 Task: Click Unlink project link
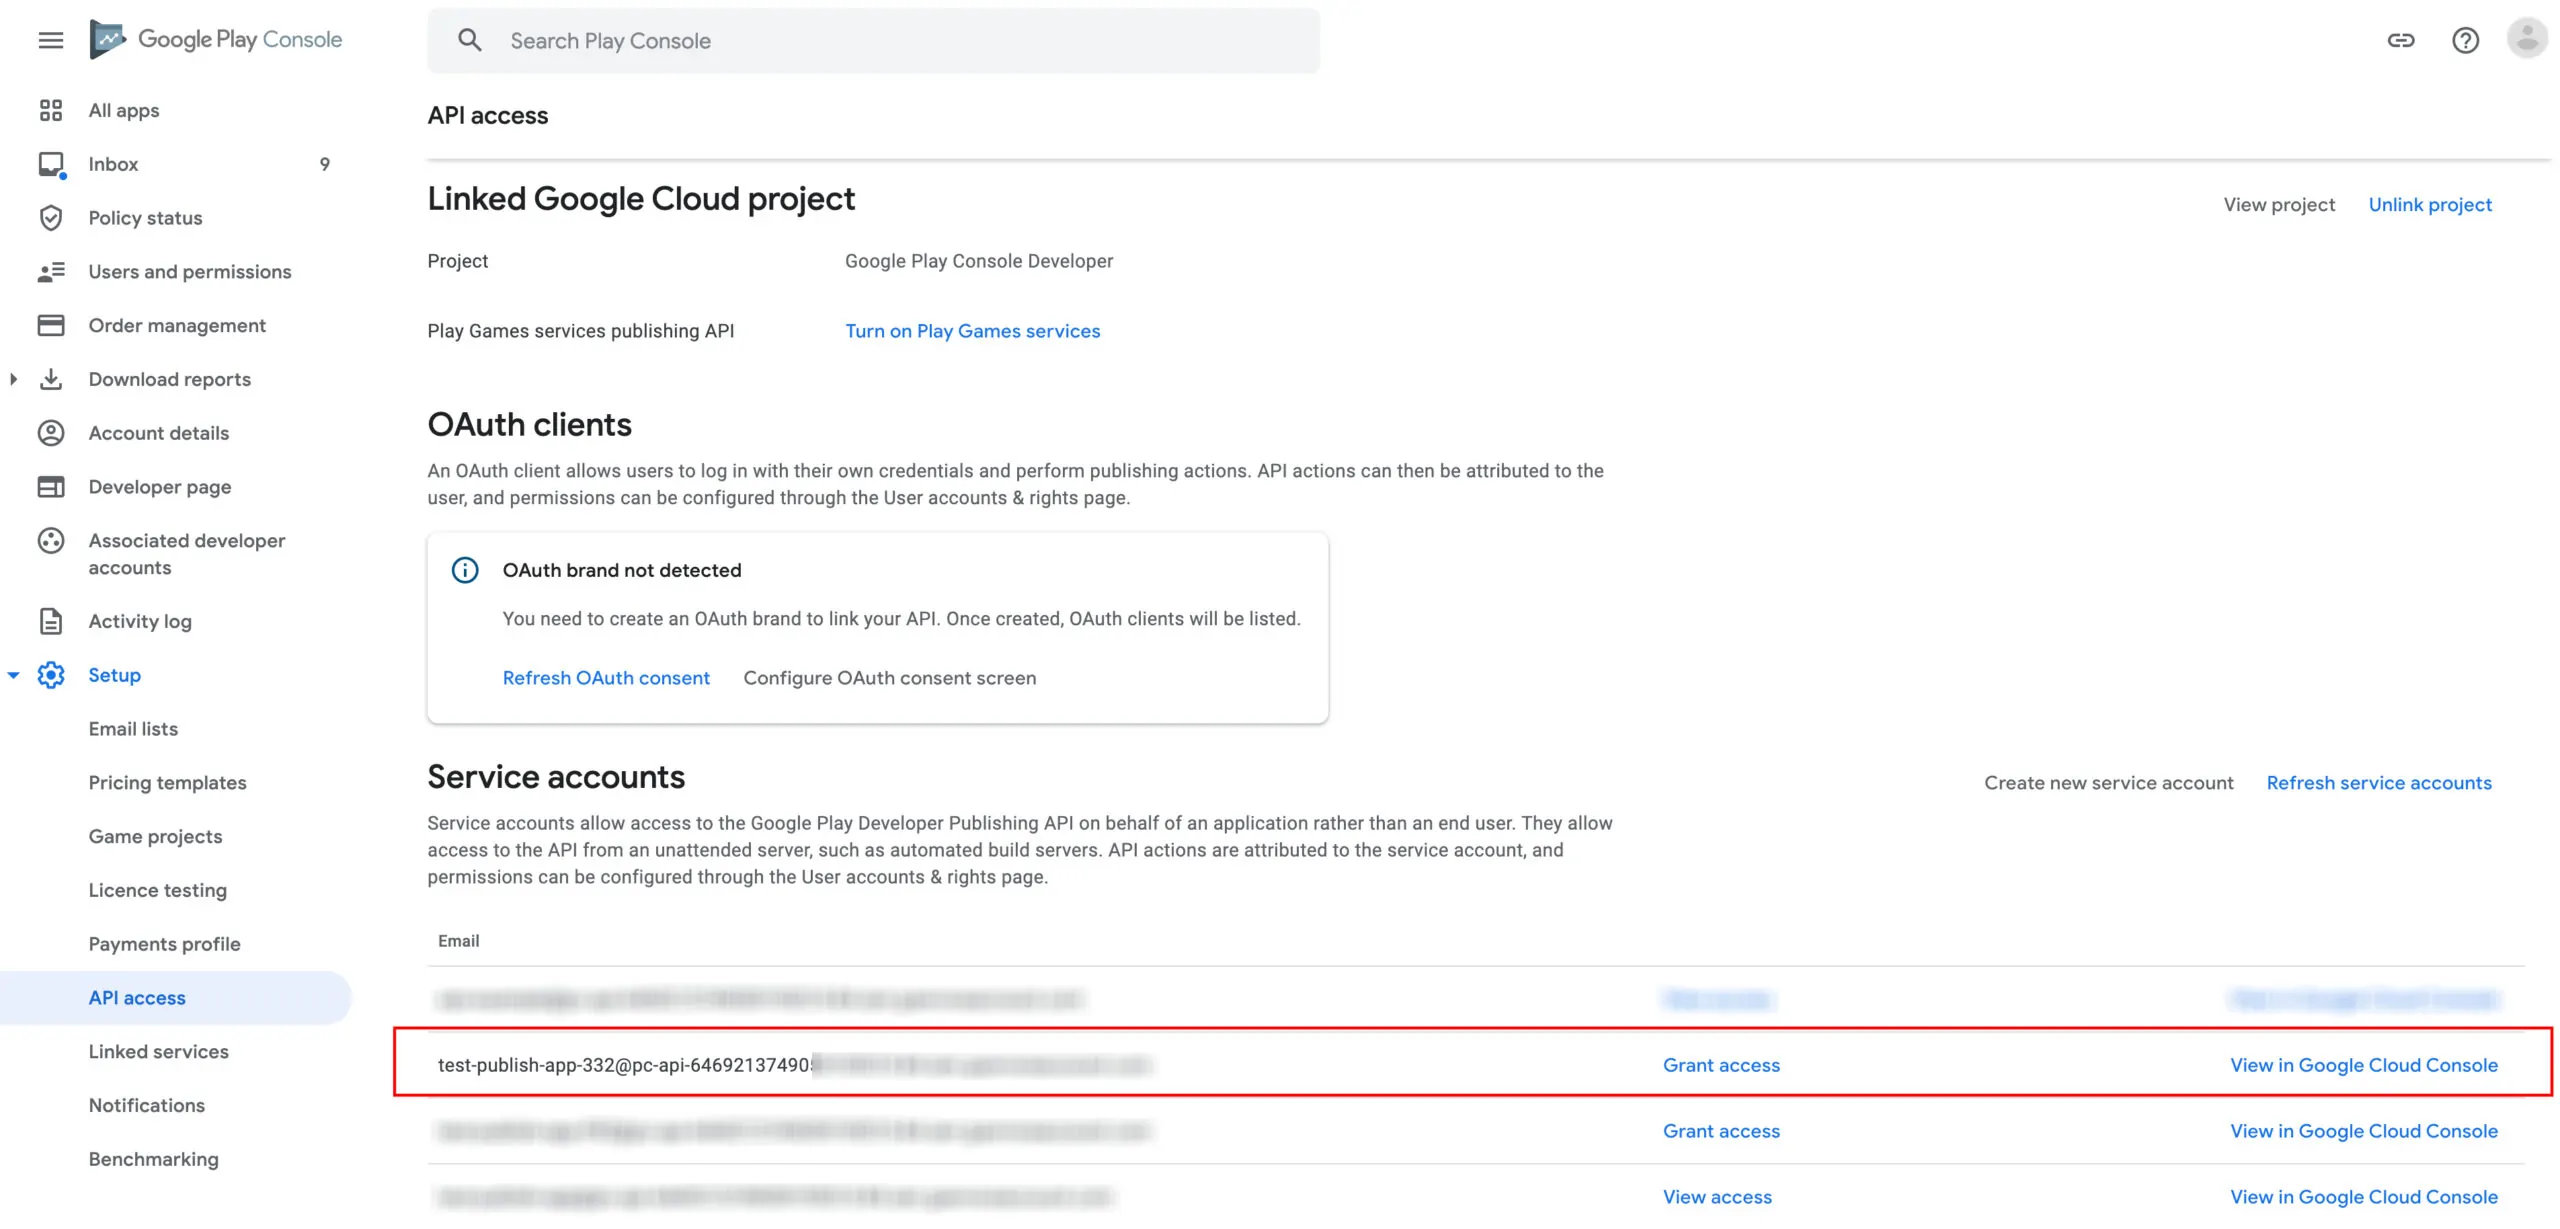tap(2430, 205)
